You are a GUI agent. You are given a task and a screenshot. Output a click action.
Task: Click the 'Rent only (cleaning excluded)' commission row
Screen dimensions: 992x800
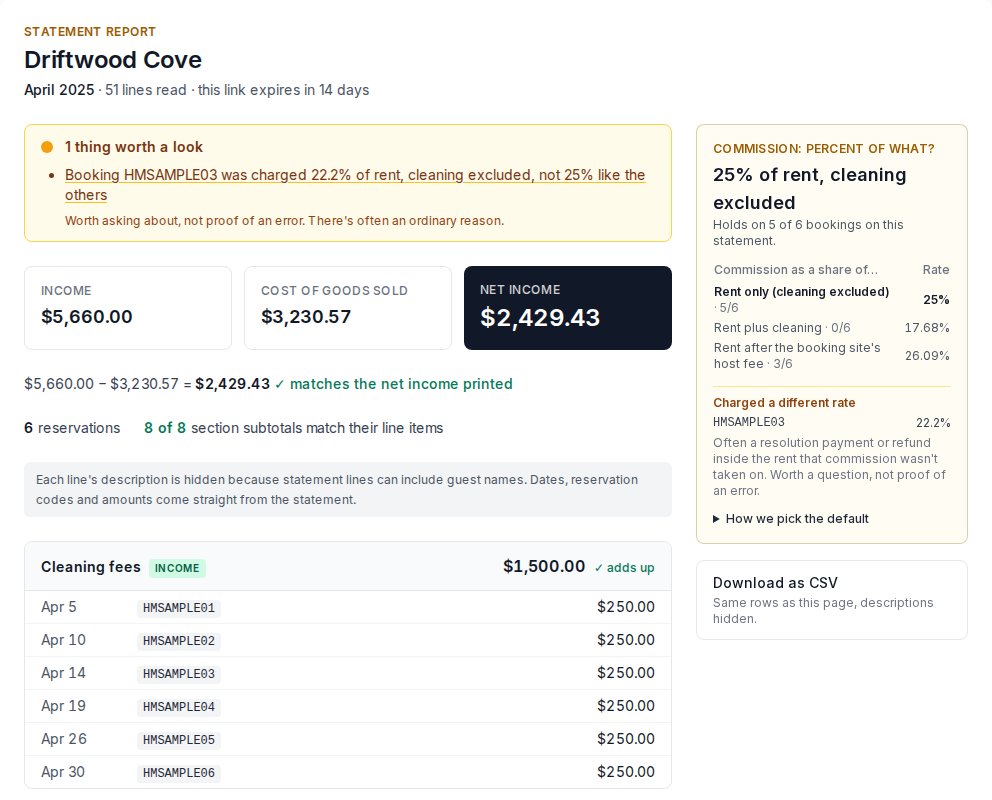point(831,299)
